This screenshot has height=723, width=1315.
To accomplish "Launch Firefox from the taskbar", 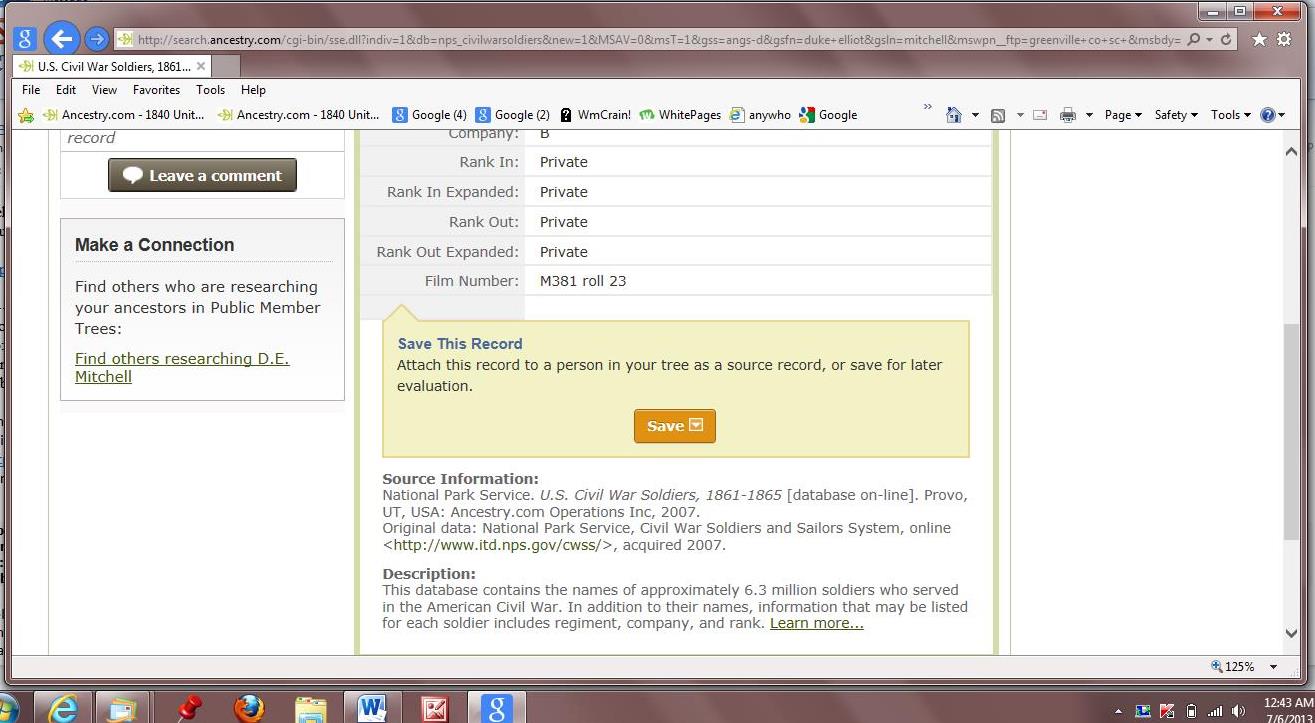I will pos(250,708).
